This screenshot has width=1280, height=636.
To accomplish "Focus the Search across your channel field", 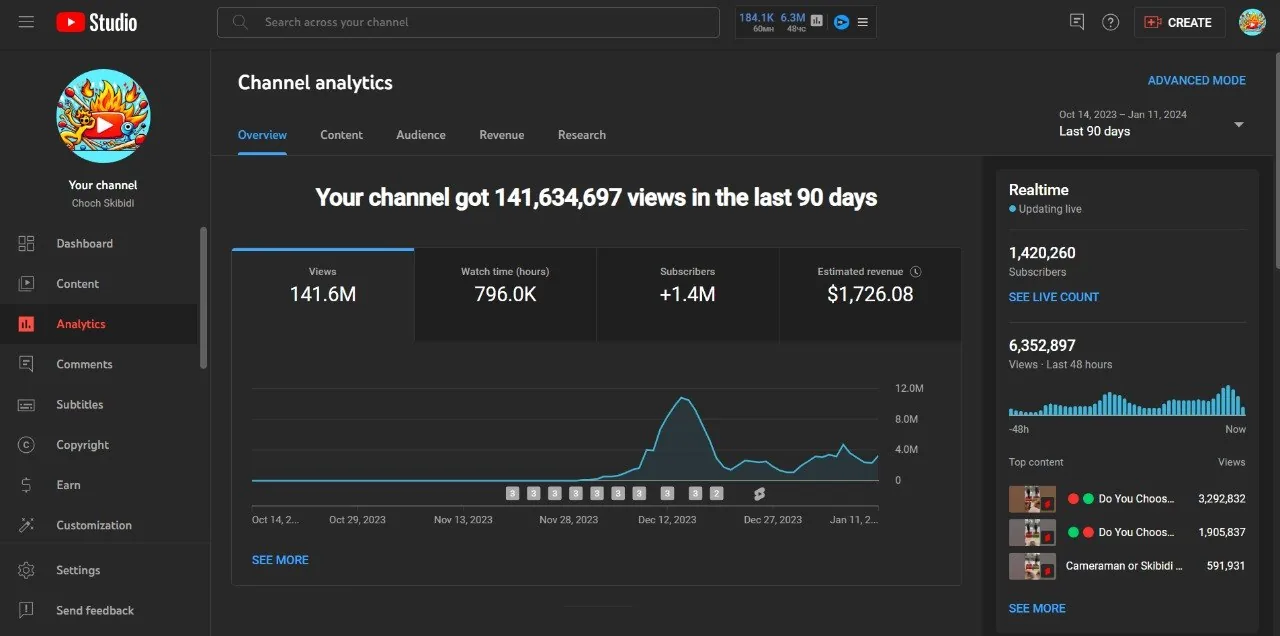I will tap(468, 22).
